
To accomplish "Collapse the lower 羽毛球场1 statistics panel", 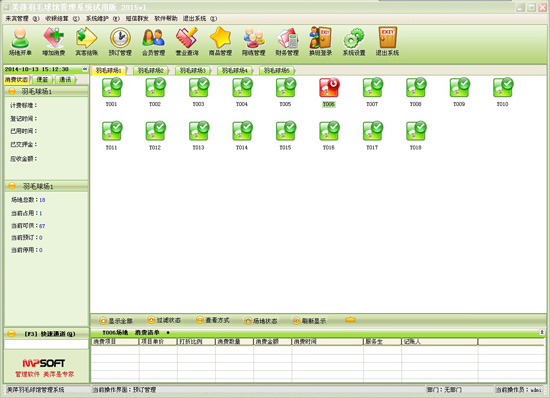I will [x=12, y=186].
